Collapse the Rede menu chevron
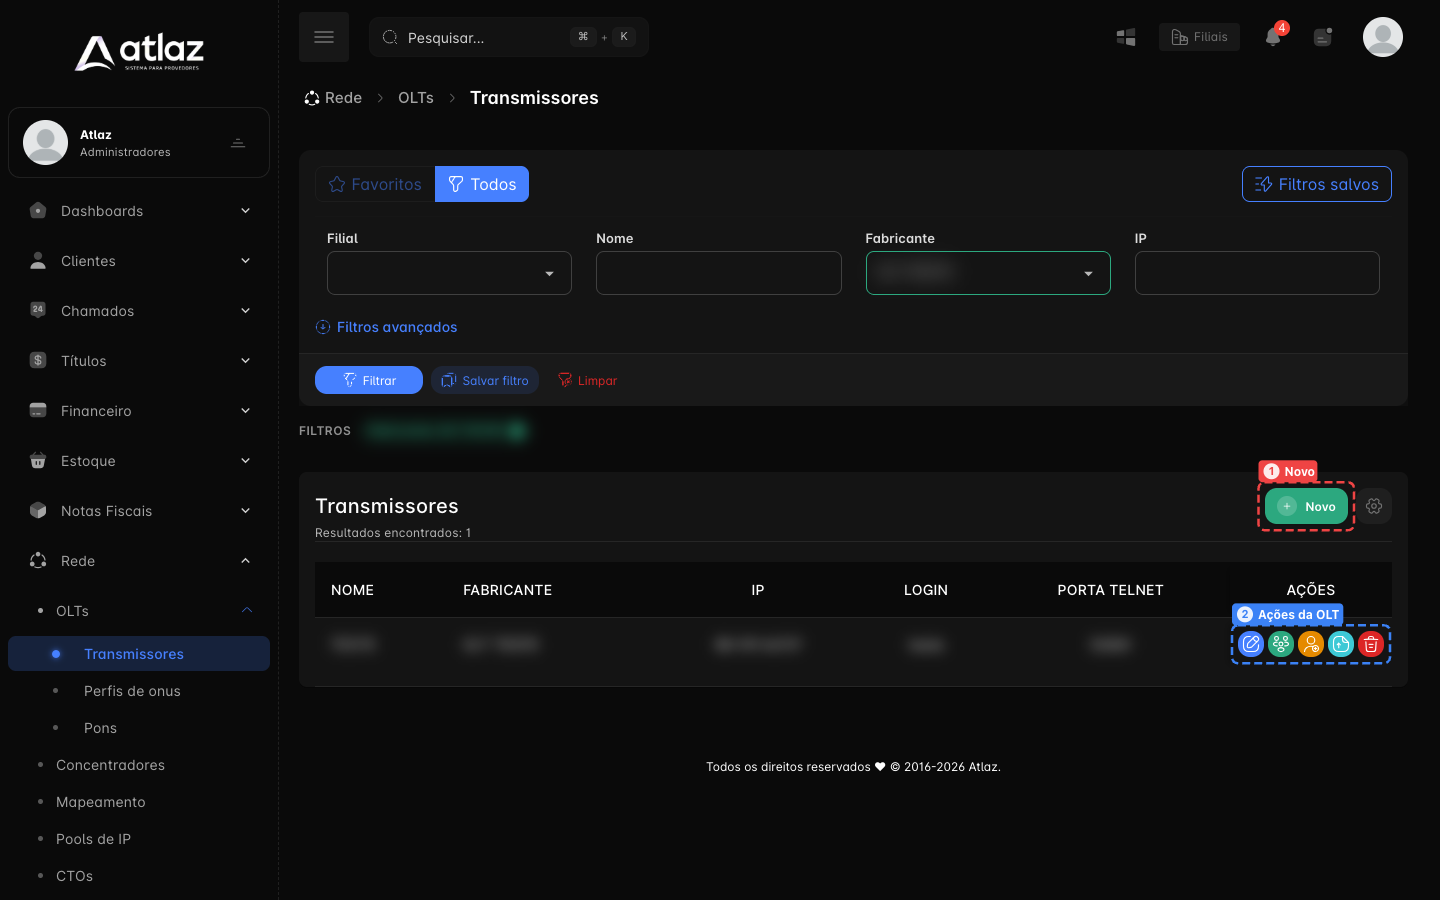Image resolution: width=1440 pixels, height=900 pixels. (x=245, y=560)
